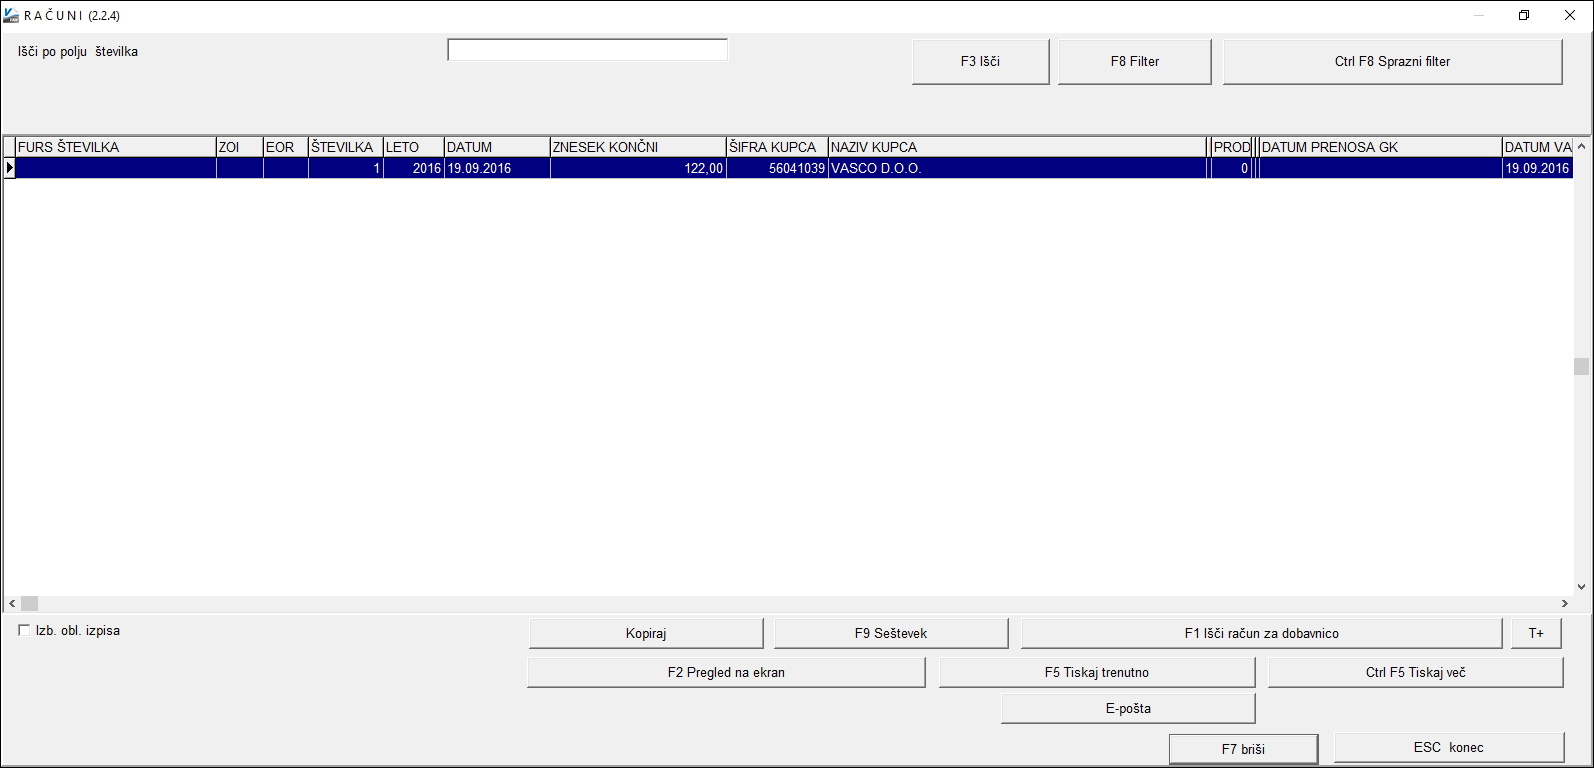The width and height of the screenshot is (1594, 768).
Task: Click the vertical scrollbar up arrow
Action: click(1581, 146)
